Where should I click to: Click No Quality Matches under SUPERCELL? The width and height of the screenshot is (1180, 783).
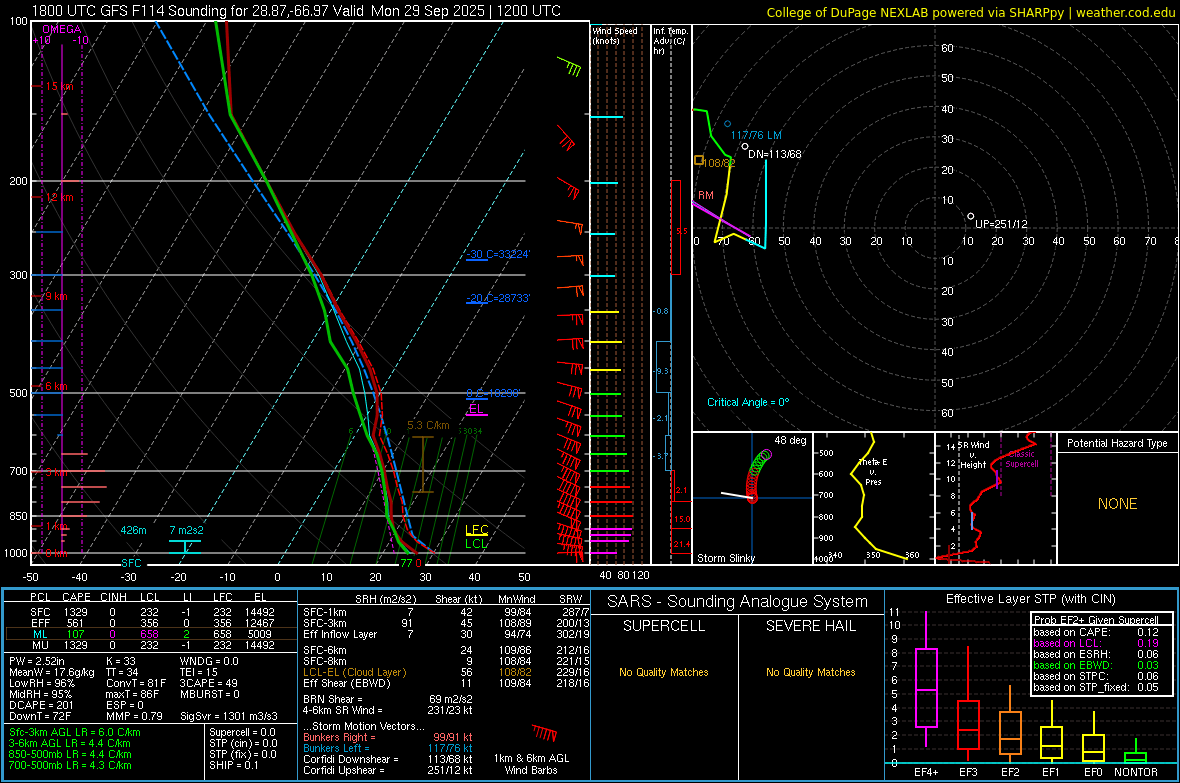coord(664,672)
